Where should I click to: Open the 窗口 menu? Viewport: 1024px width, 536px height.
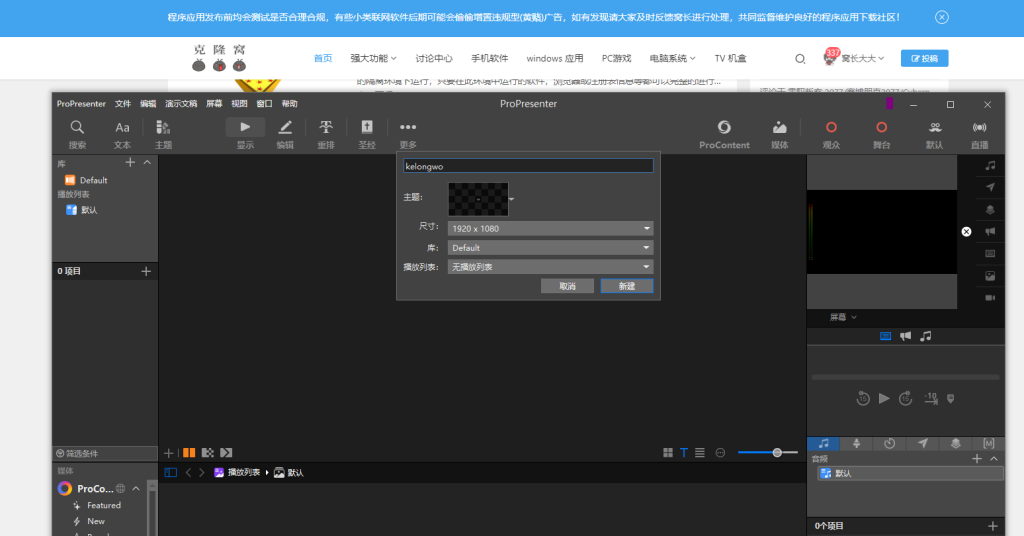pos(264,104)
